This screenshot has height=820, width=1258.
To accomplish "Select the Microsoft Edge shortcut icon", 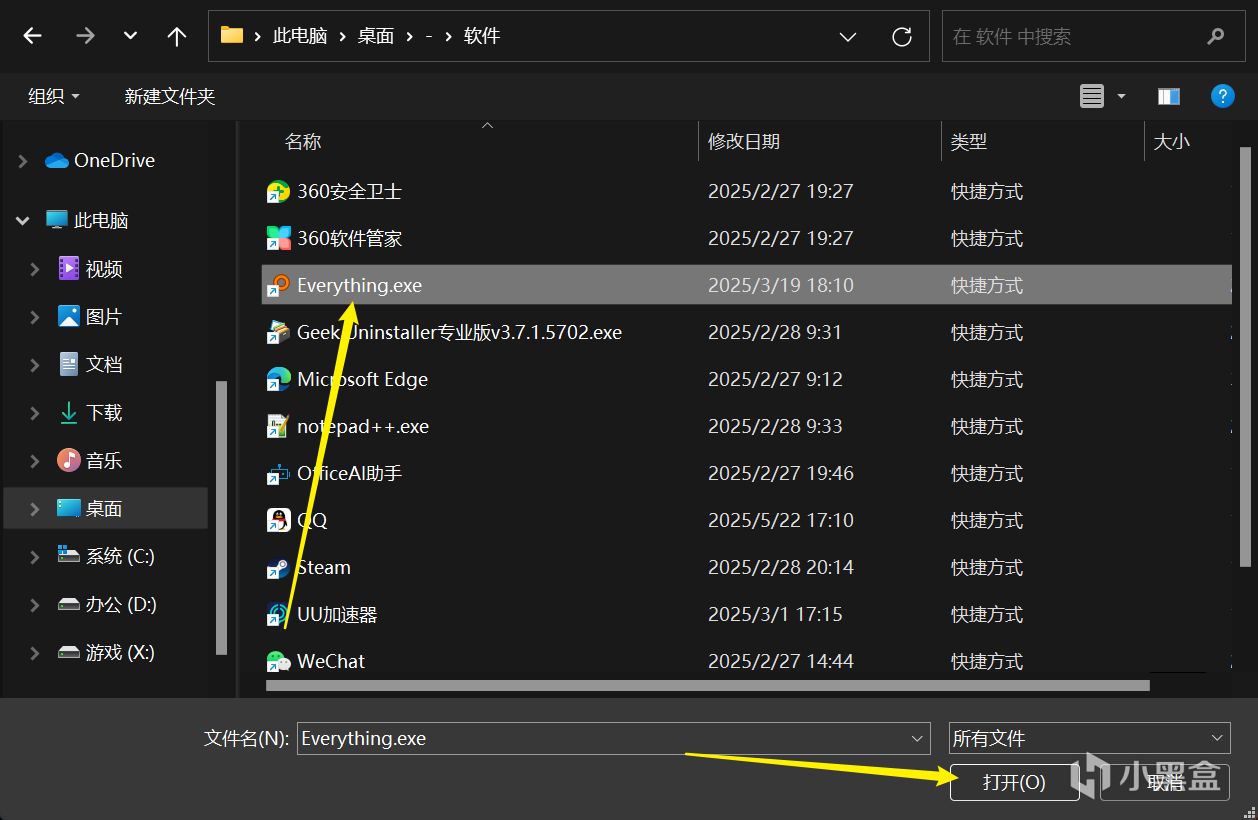I will tap(278, 379).
